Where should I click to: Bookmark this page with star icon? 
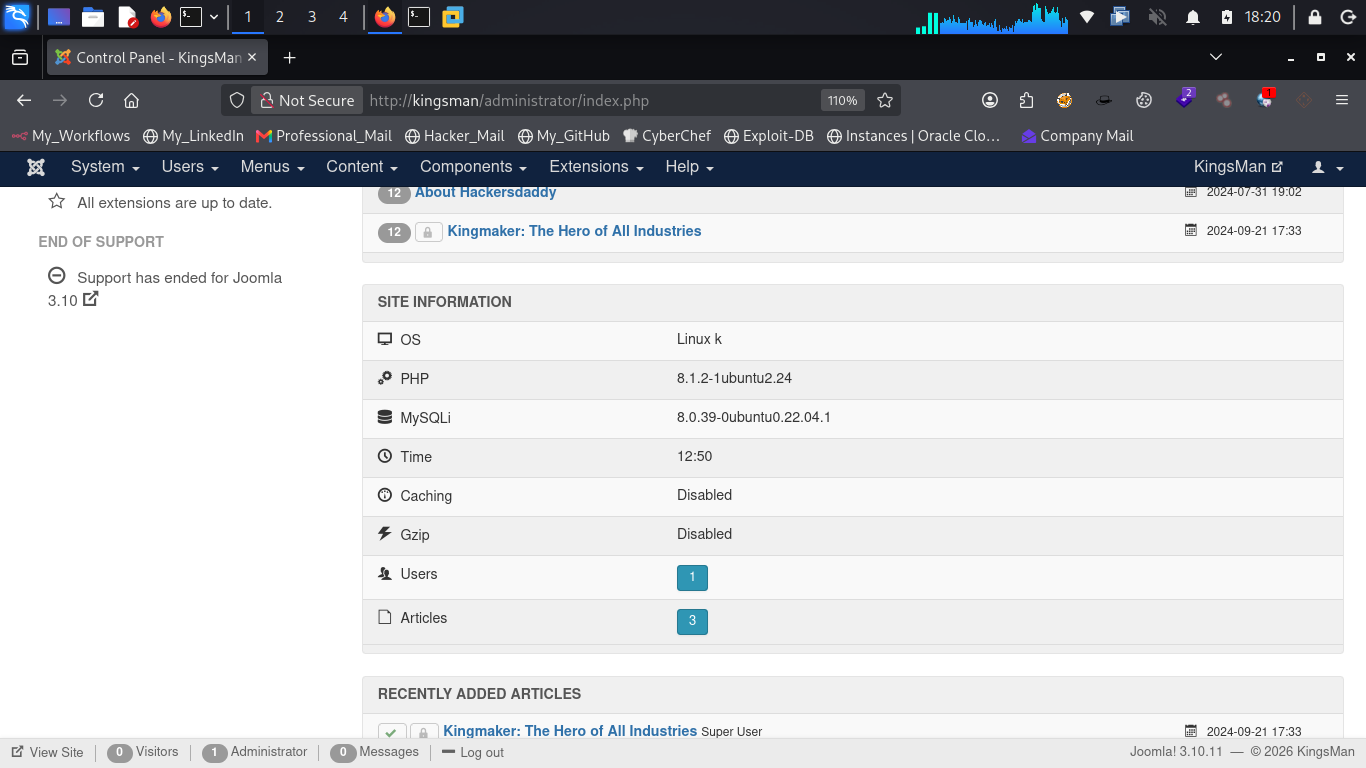[885, 100]
